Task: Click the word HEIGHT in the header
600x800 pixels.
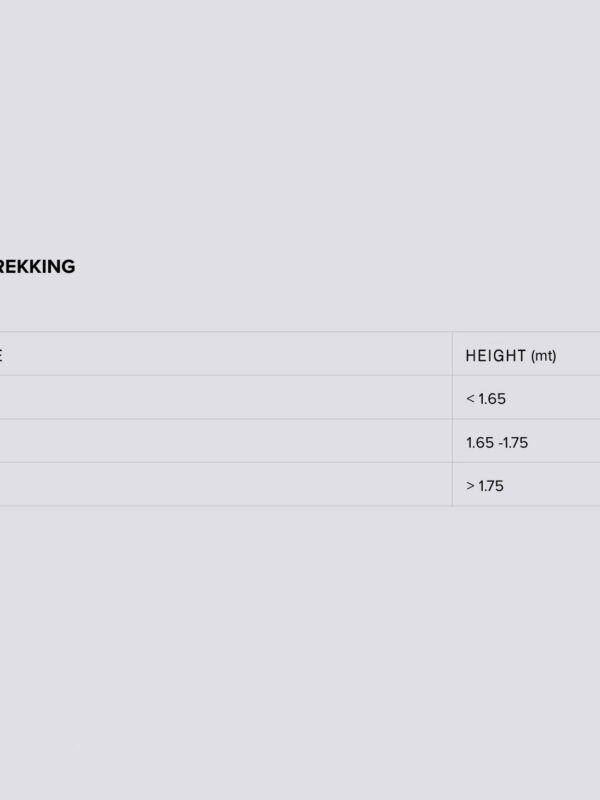Action: 495,356
